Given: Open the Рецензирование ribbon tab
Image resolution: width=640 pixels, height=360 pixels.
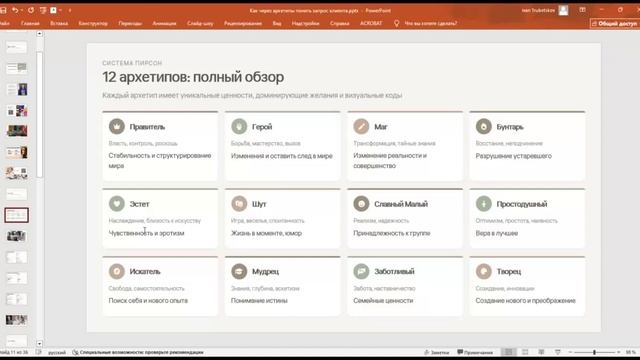Looking at the screenshot, I should coord(243,23).
